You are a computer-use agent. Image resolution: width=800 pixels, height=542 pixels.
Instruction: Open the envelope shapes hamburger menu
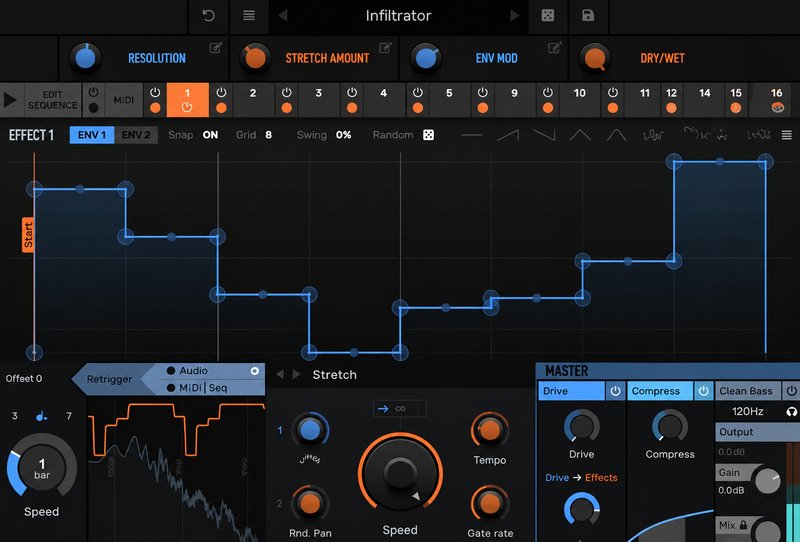787,135
